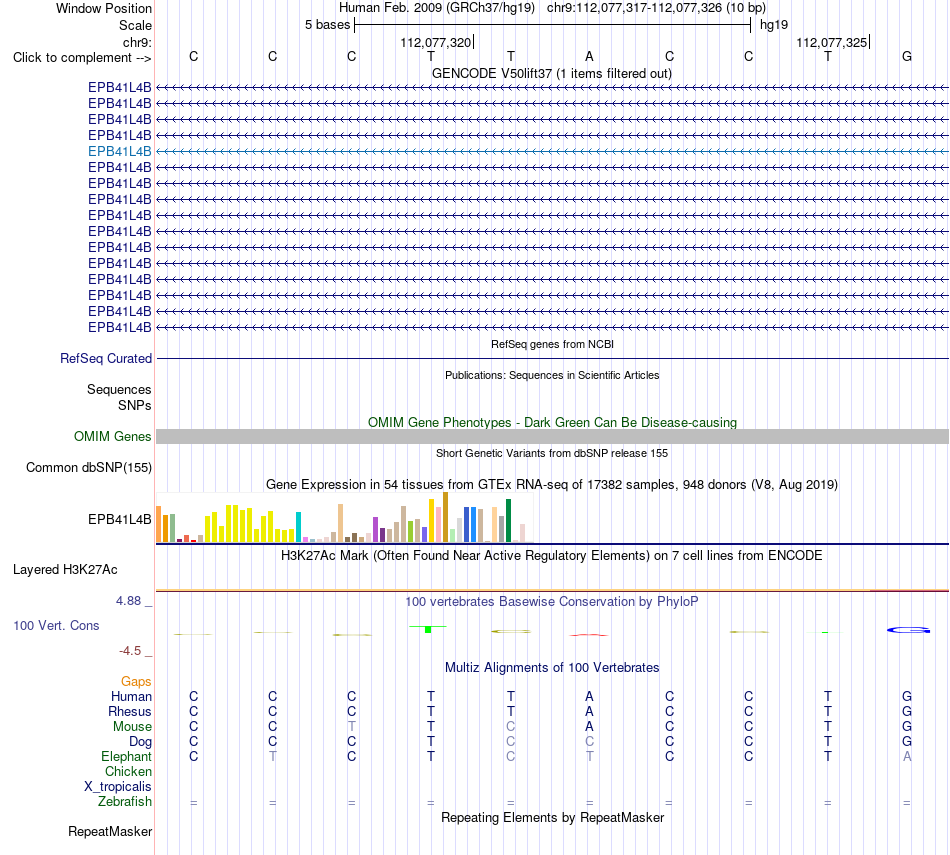The width and height of the screenshot is (950, 855).
Task: Click the G base in the complement base row
Action: (x=906, y=56)
